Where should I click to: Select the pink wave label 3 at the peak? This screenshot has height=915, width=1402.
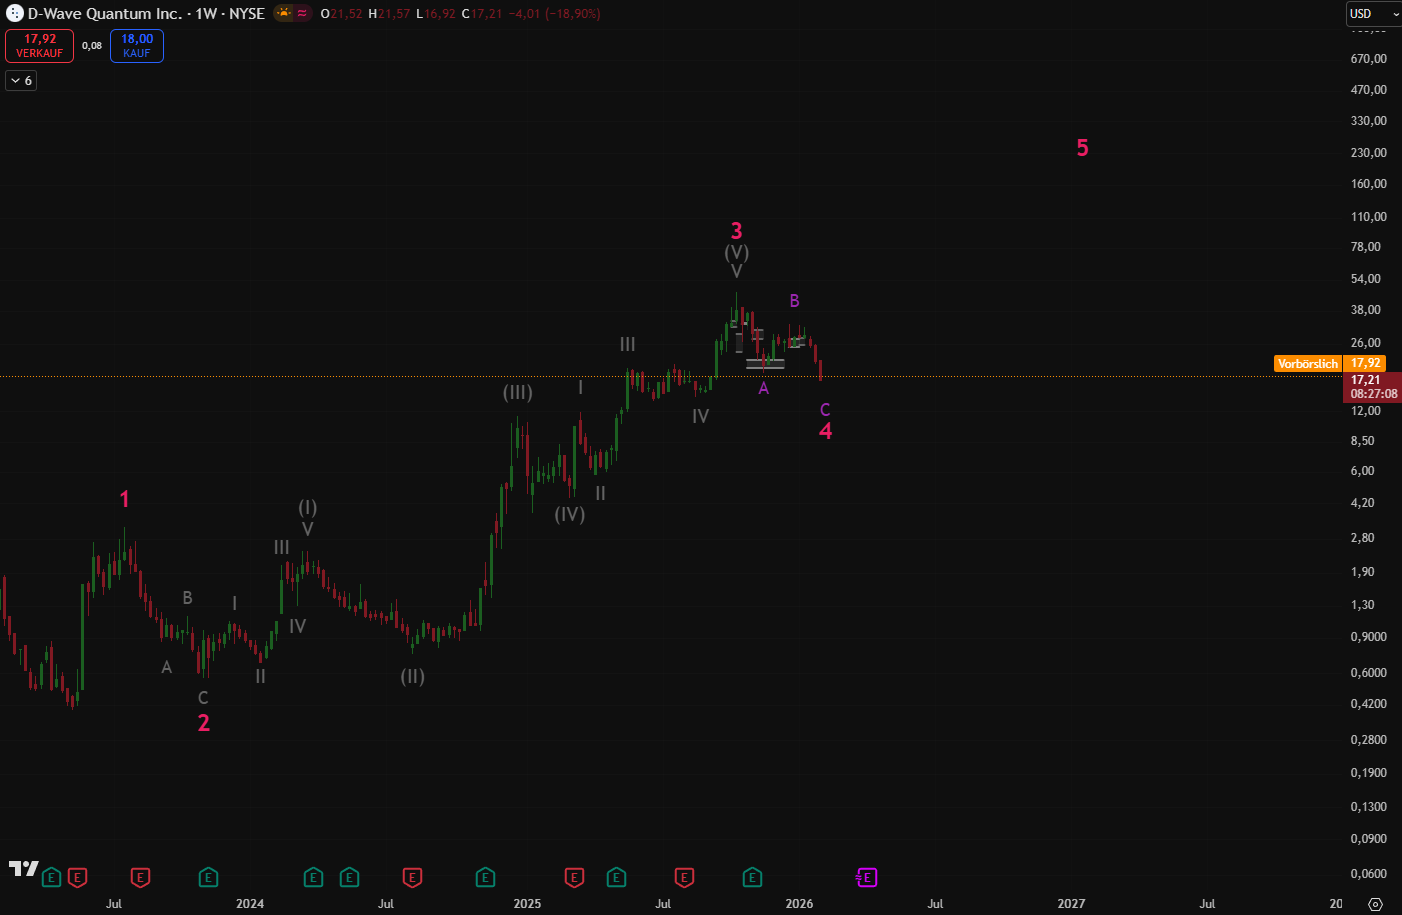click(x=736, y=230)
